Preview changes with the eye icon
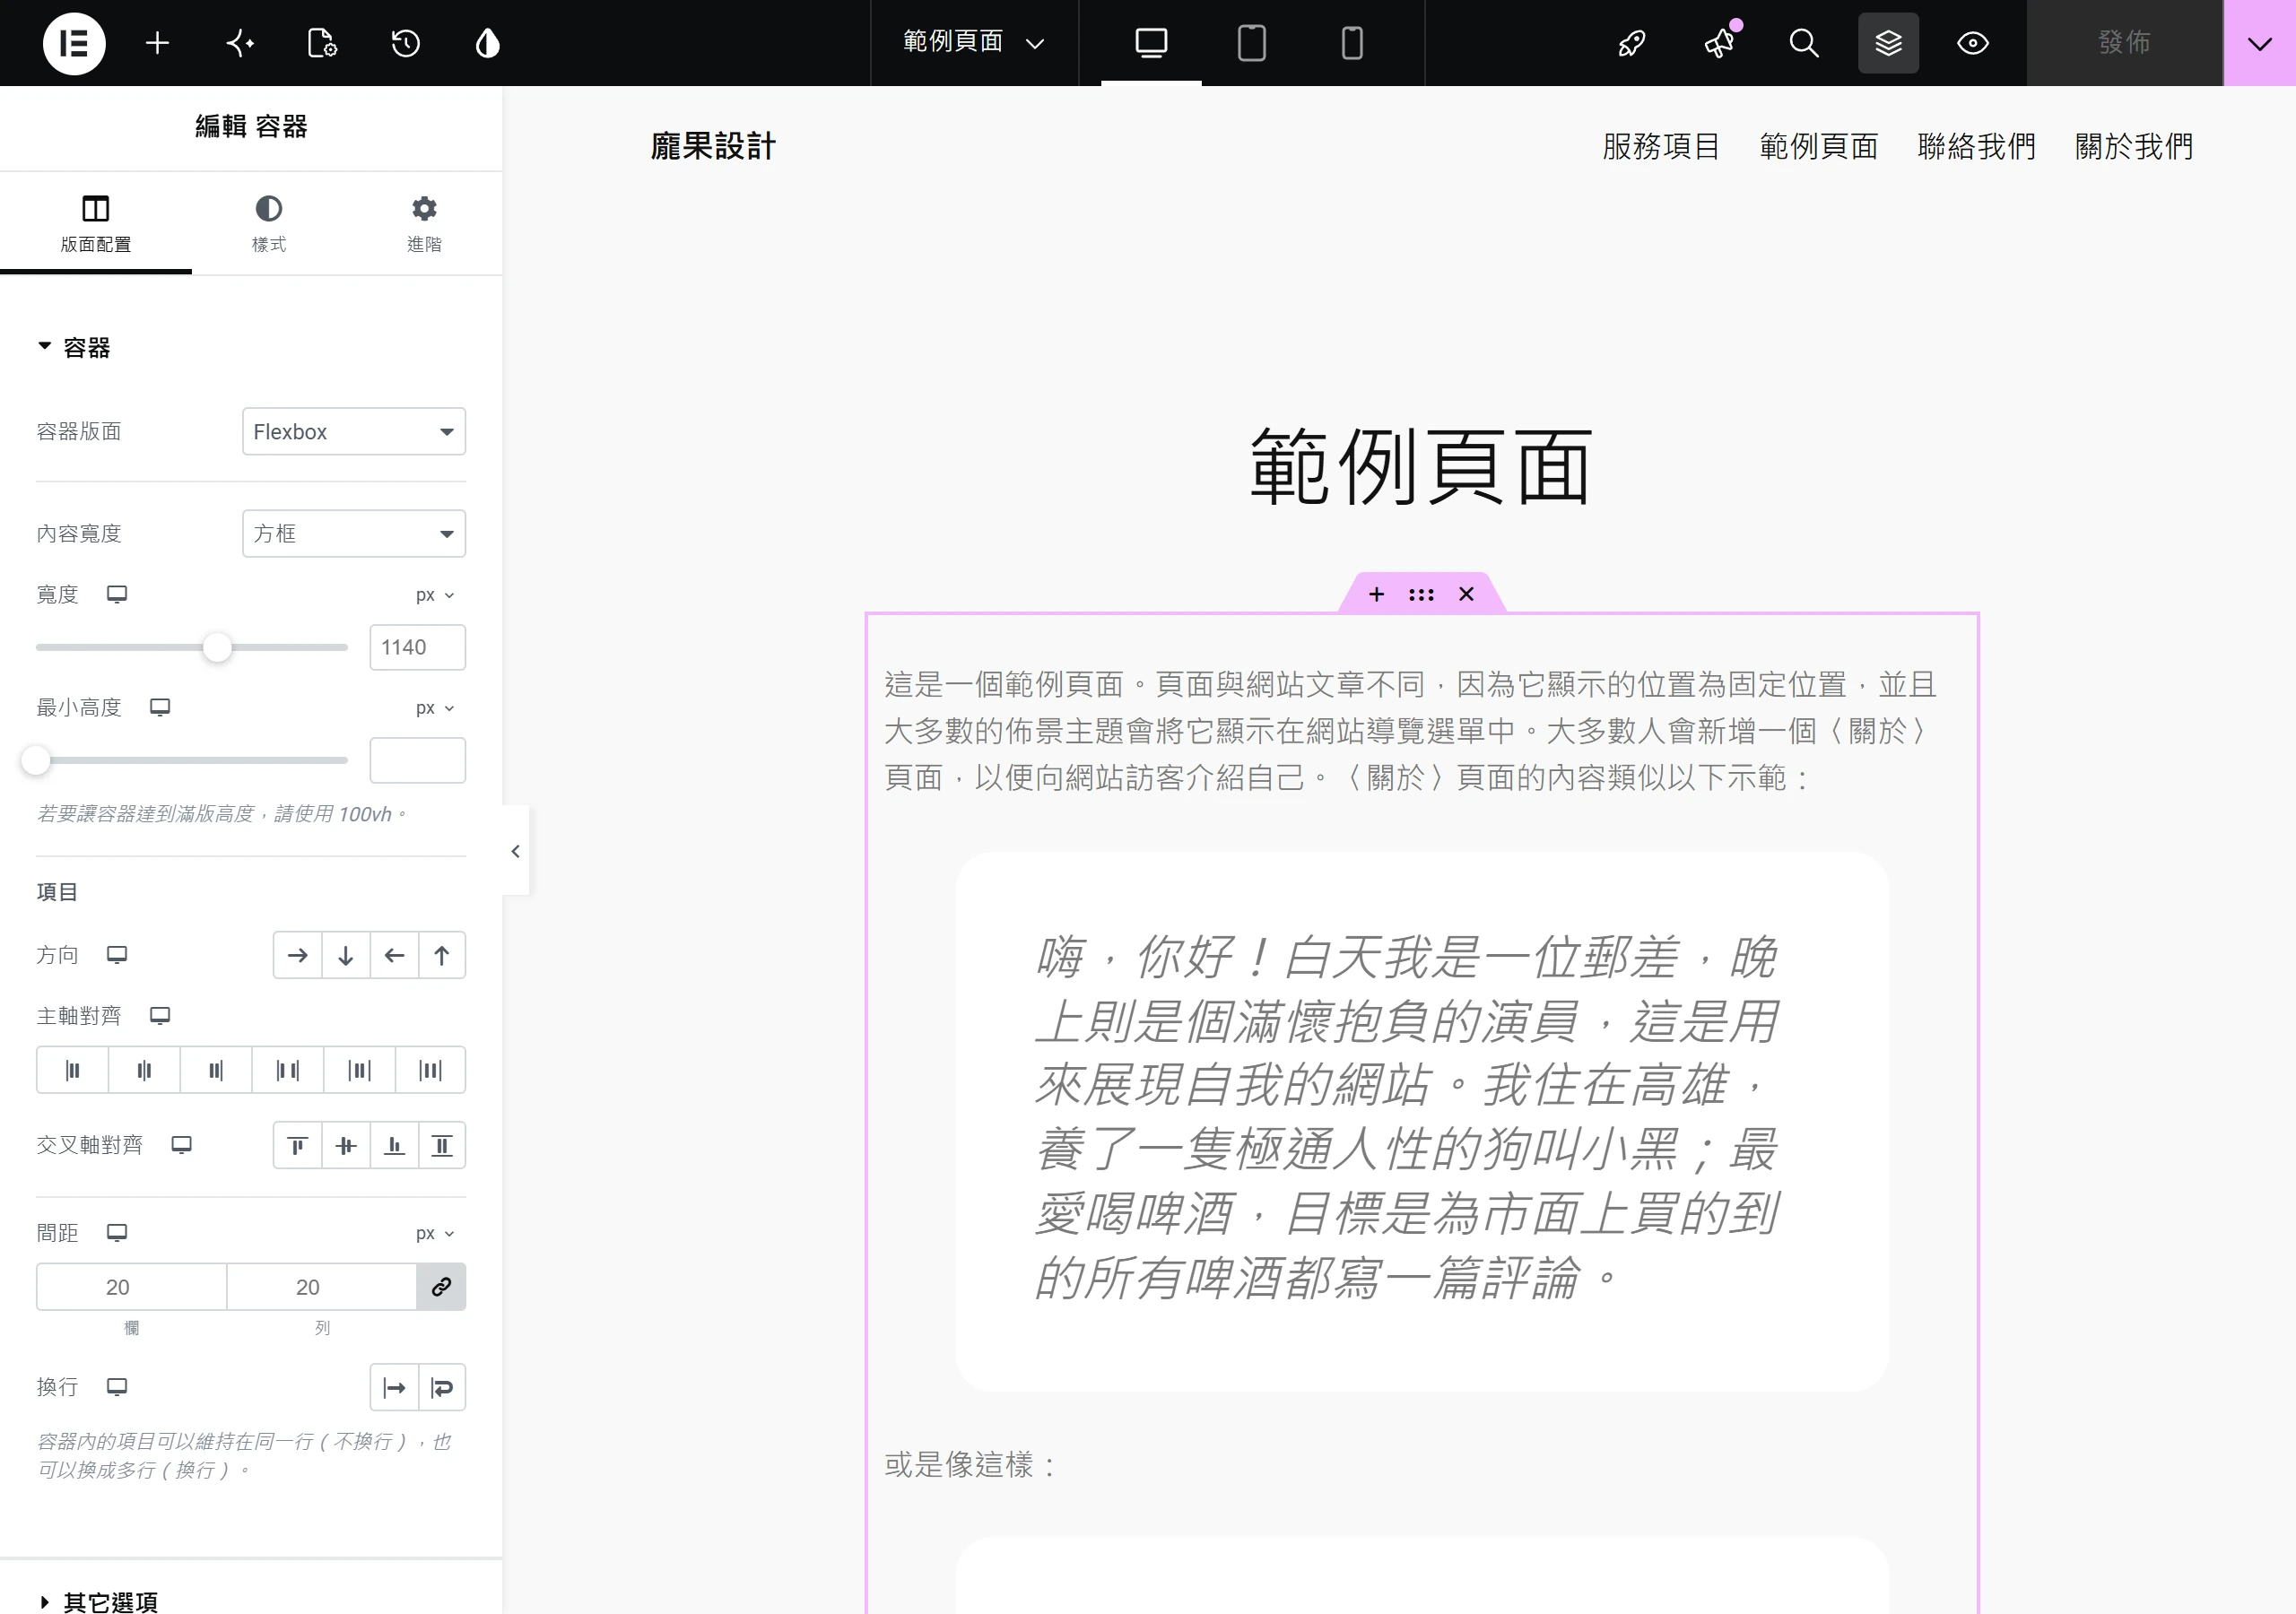 click(1973, 43)
